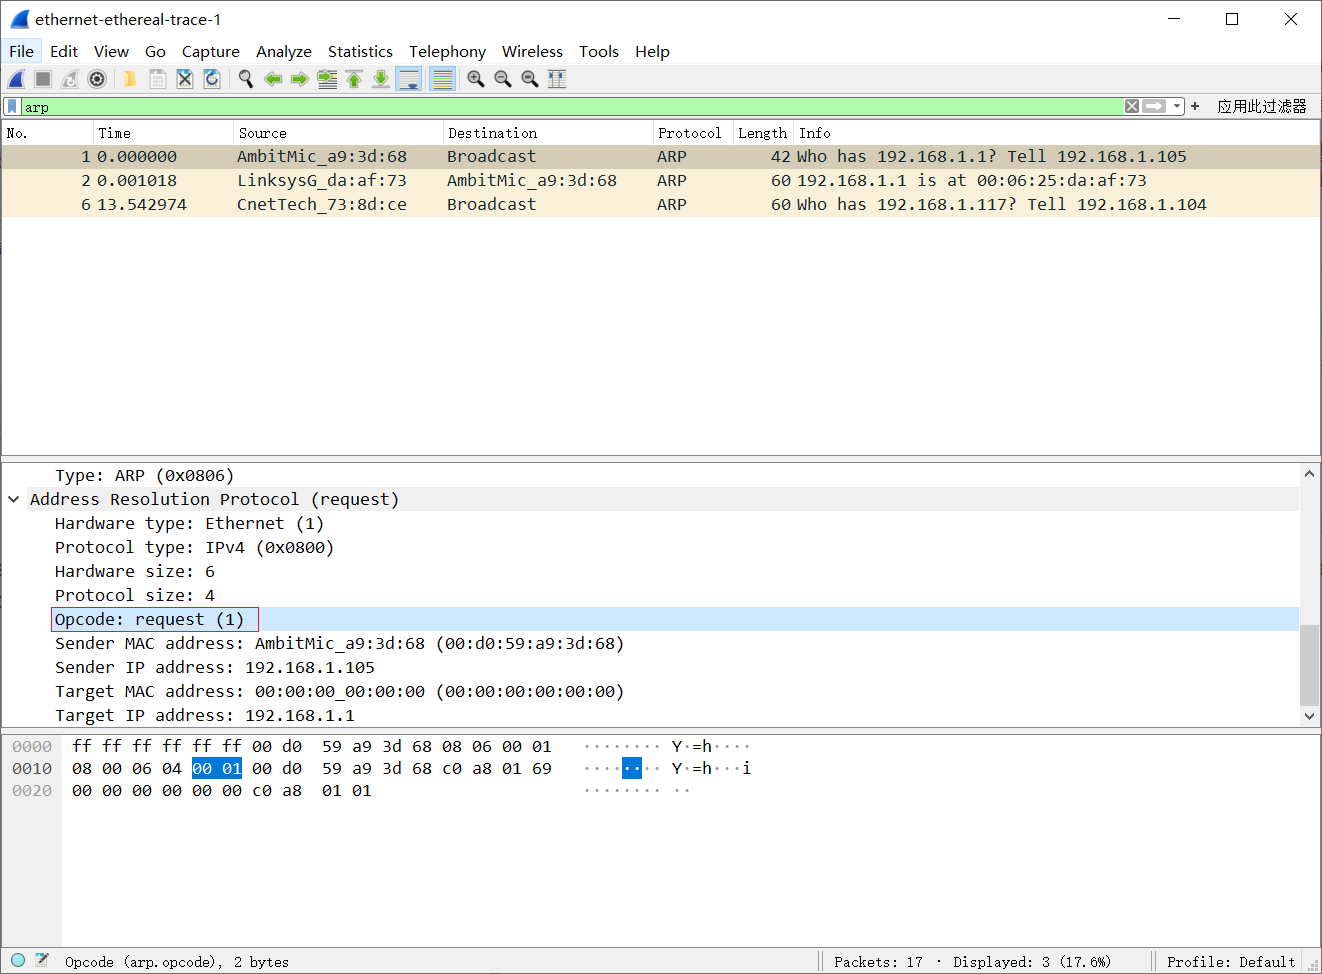The image size is (1322, 974).
Task: Zoom out on the main window text
Action: [503, 79]
